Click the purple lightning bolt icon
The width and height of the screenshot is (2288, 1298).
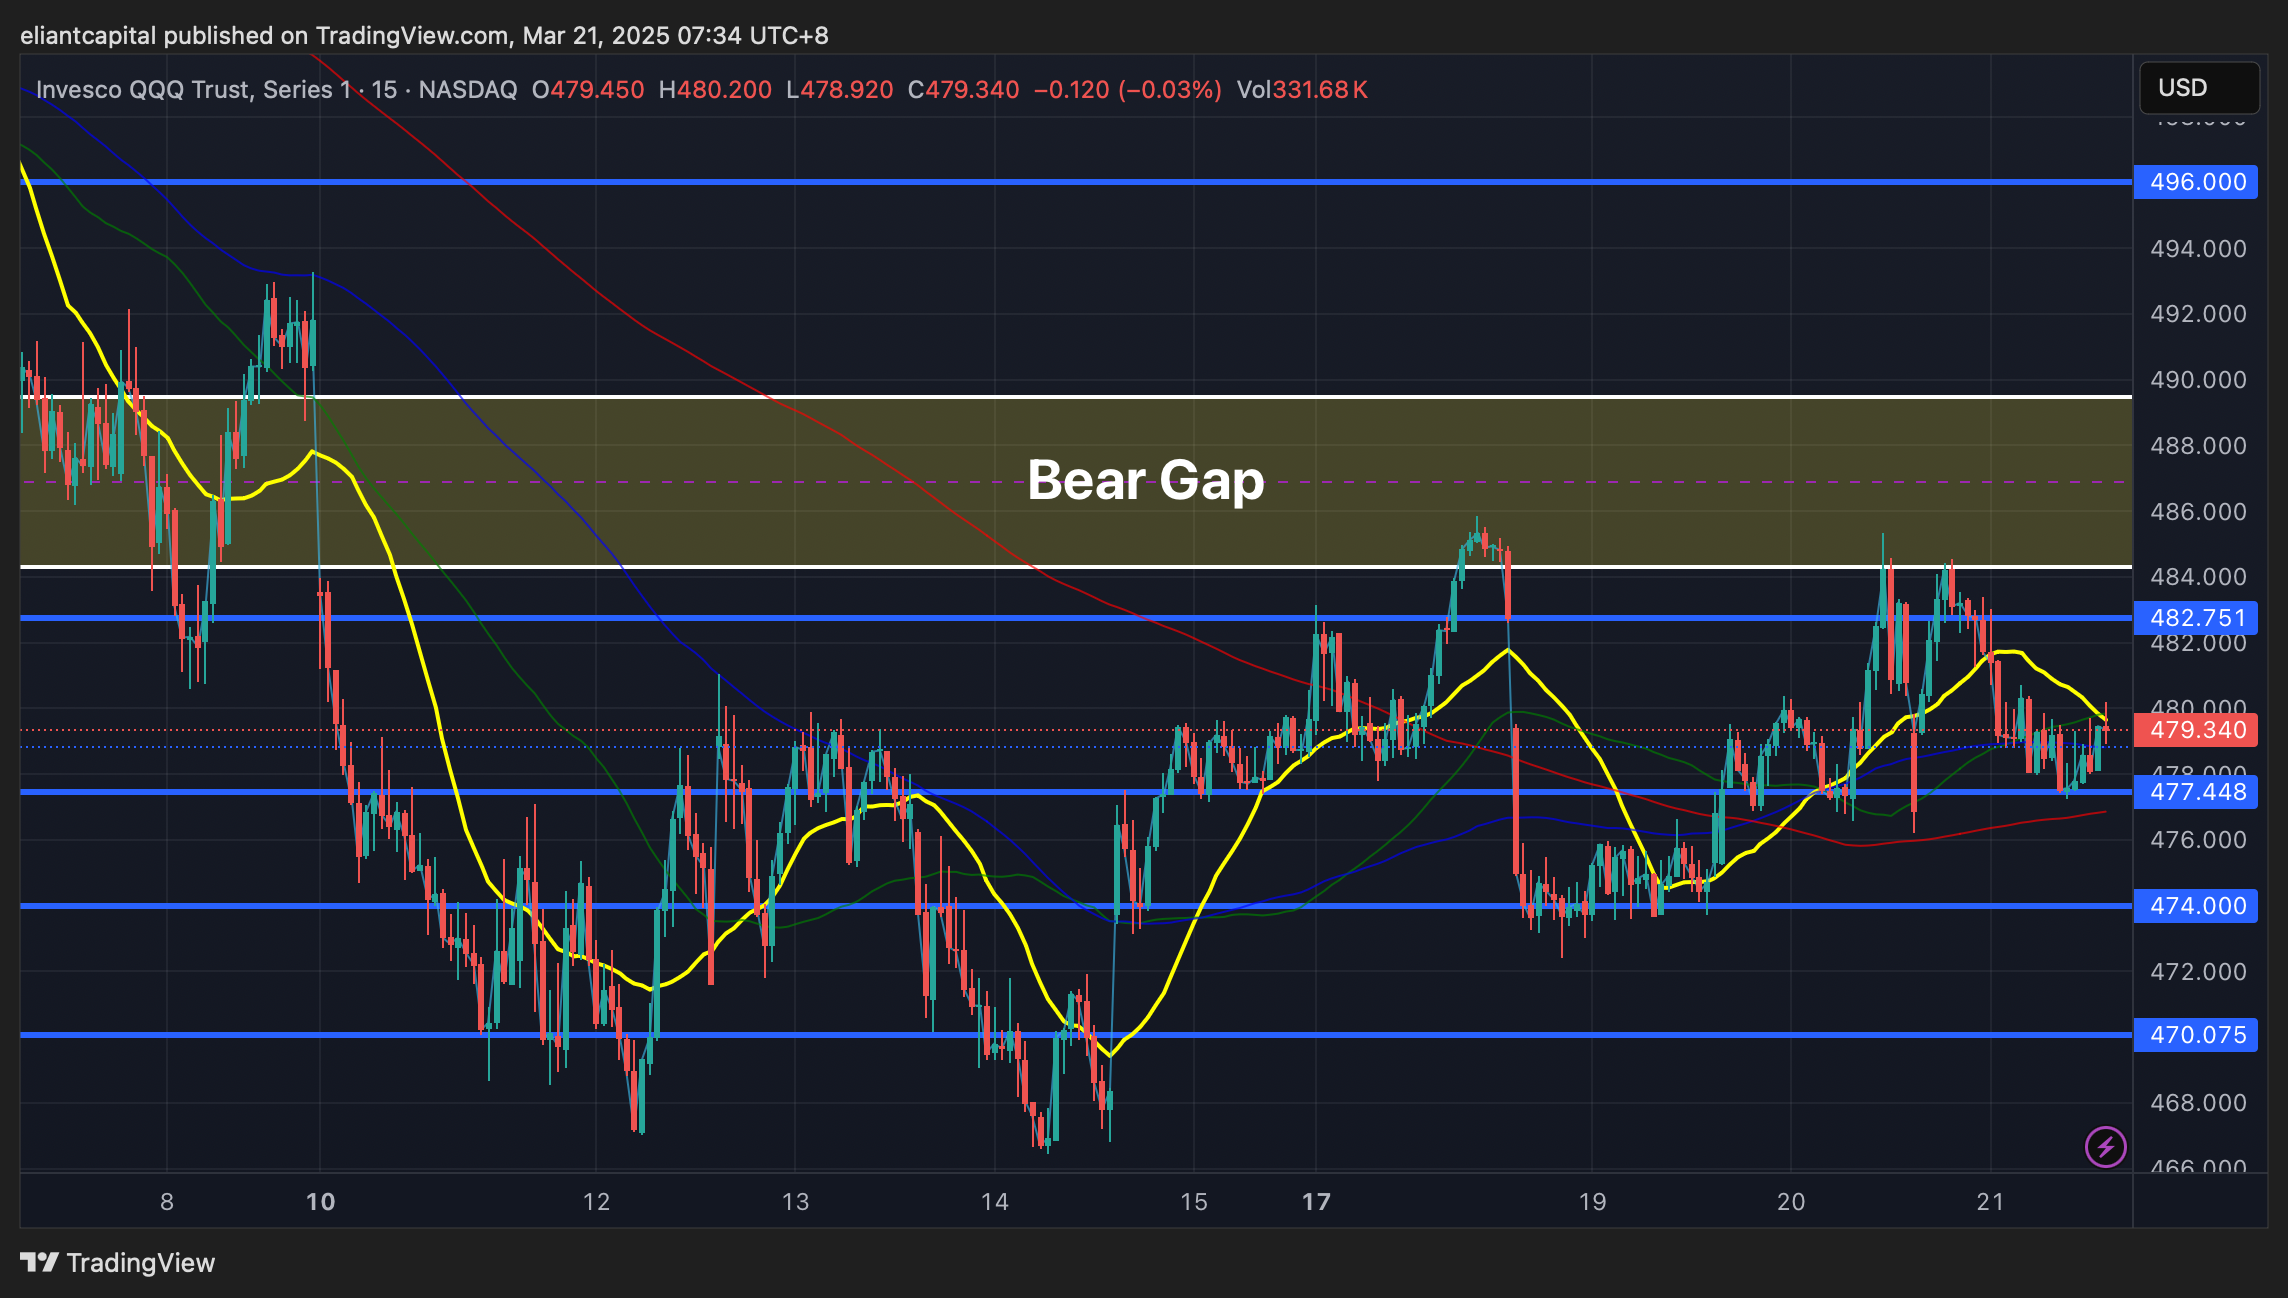[2105, 1147]
